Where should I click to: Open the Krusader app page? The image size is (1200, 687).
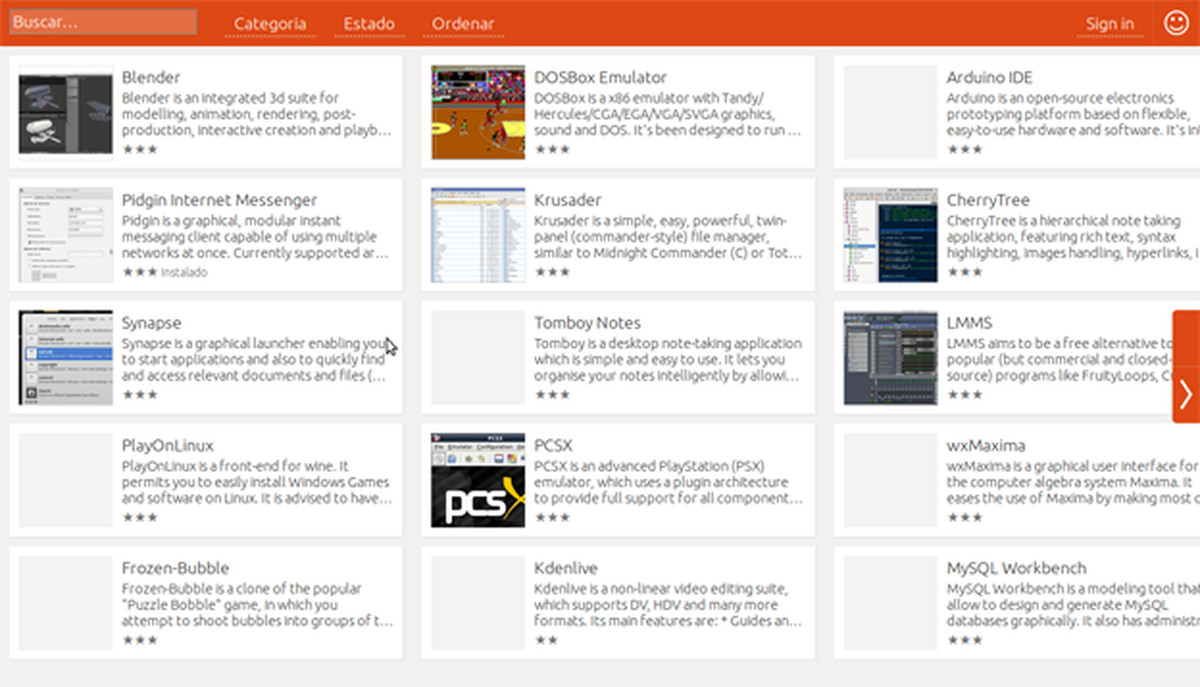point(568,200)
